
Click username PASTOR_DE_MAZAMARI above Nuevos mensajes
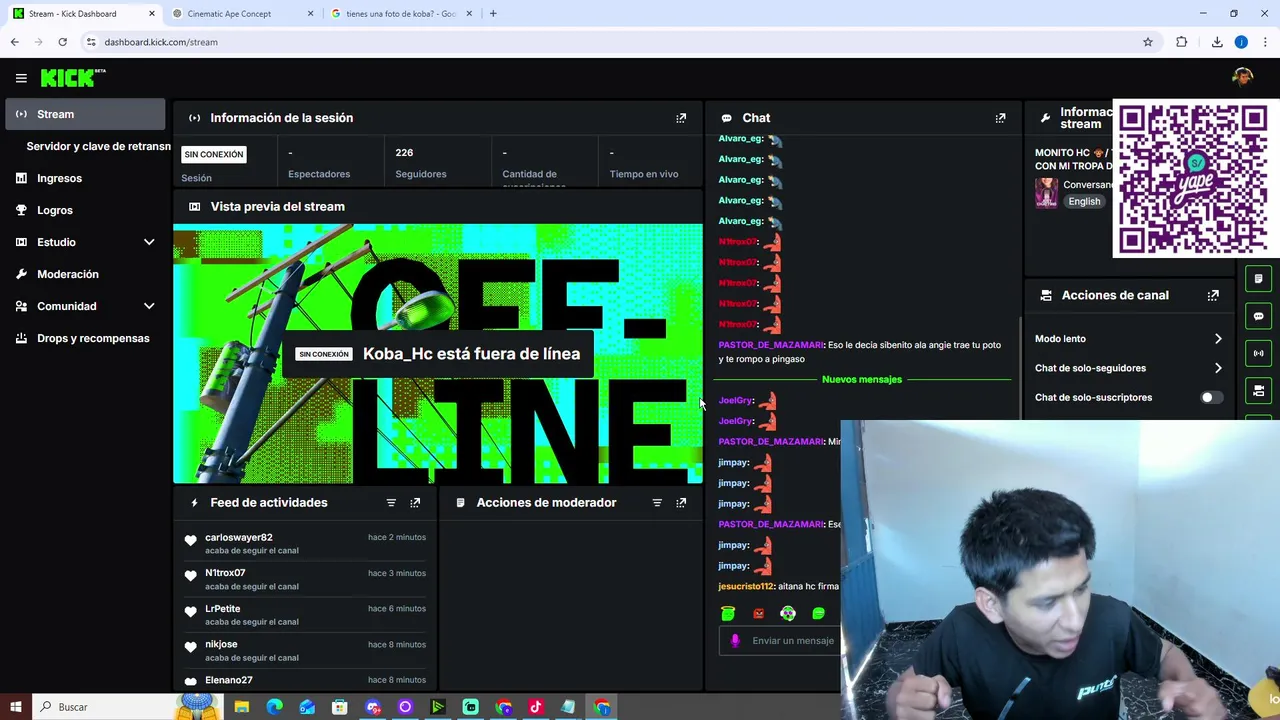[x=770, y=345]
